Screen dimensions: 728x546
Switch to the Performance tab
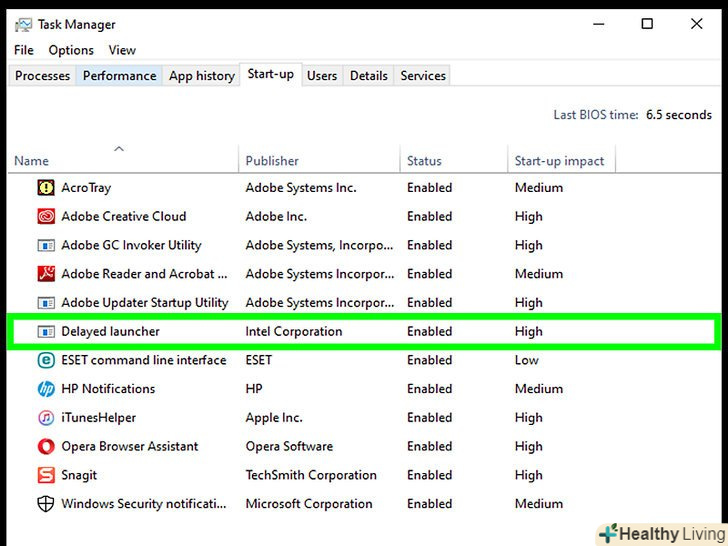(x=119, y=76)
